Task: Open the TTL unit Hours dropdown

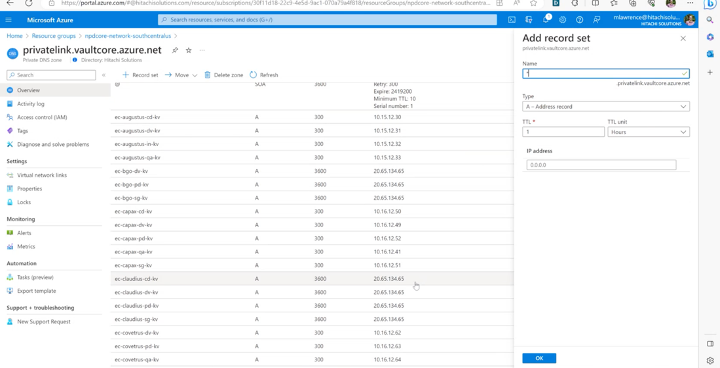Action: click(648, 132)
